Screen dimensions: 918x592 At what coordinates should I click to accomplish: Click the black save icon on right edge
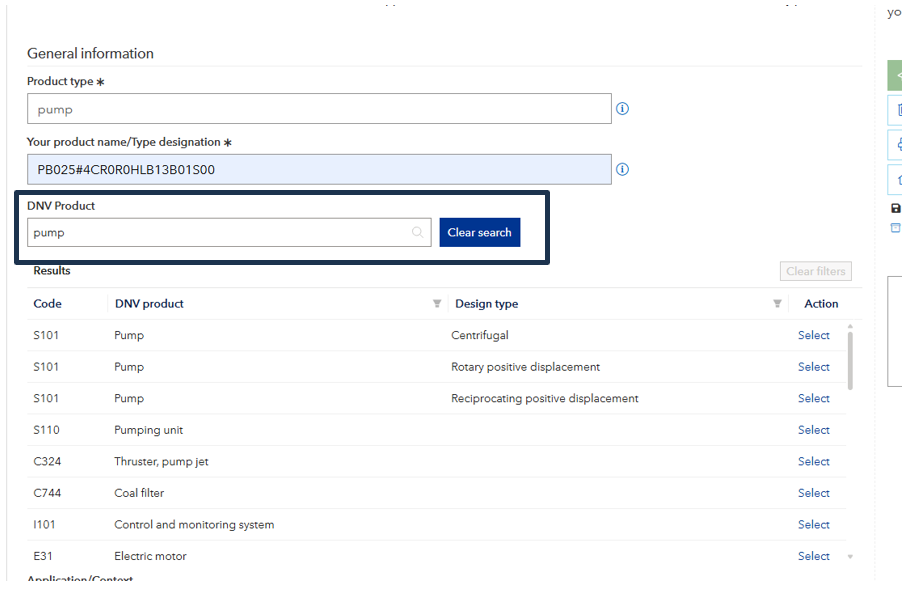[x=895, y=208]
